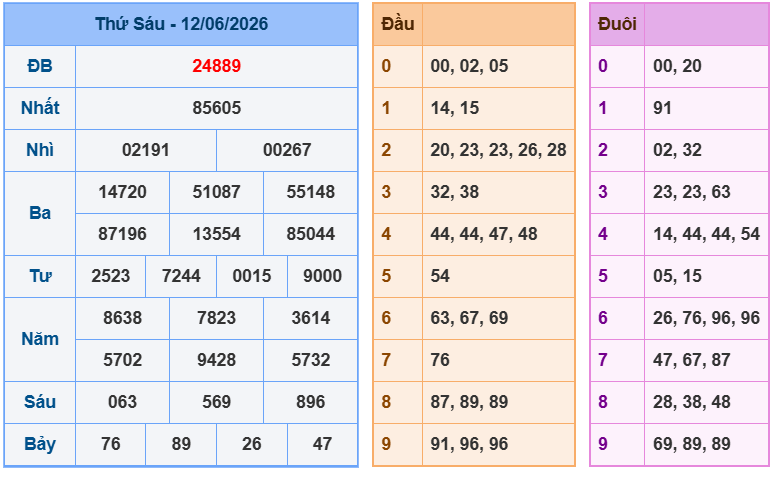Select the Tư prize number 2523
This screenshot has height=477, width=772.
pos(111,276)
